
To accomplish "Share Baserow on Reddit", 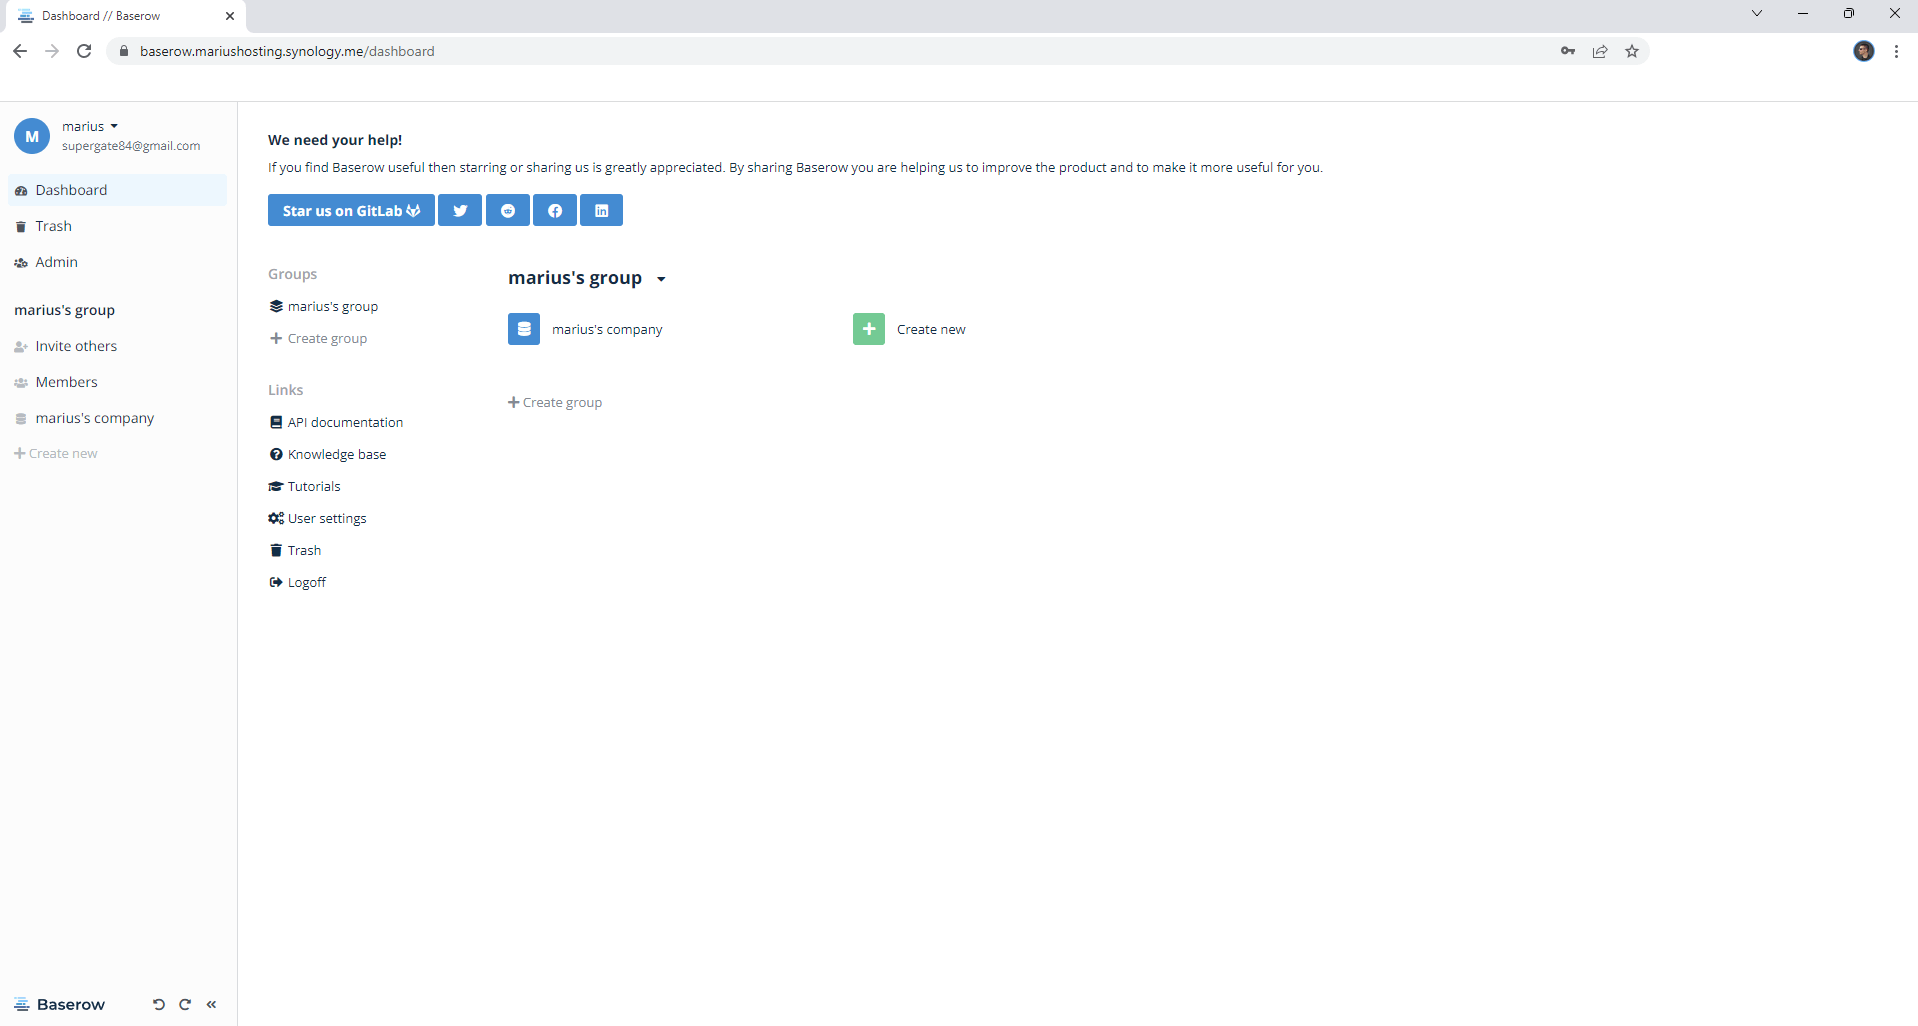I will coord(508,210).
